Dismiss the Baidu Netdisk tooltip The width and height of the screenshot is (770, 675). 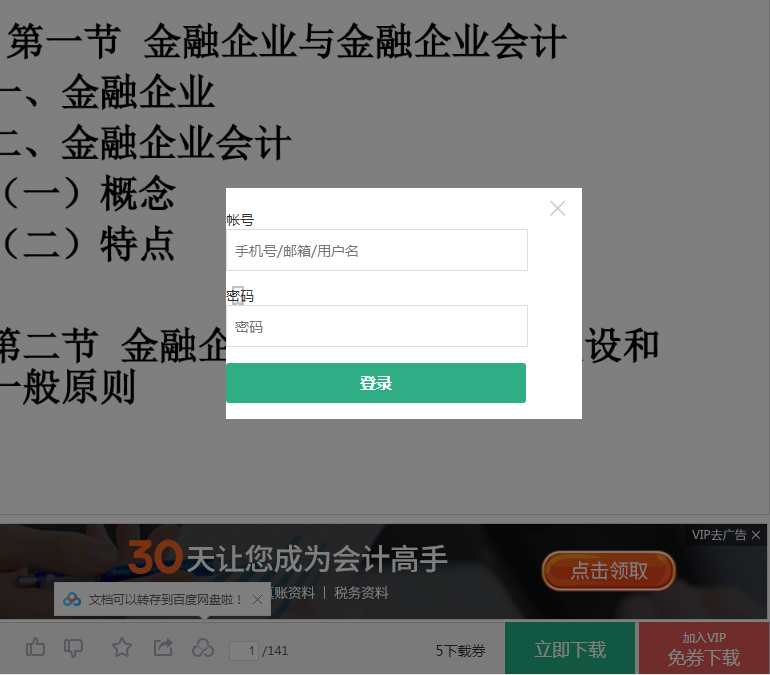coord(257,599)
